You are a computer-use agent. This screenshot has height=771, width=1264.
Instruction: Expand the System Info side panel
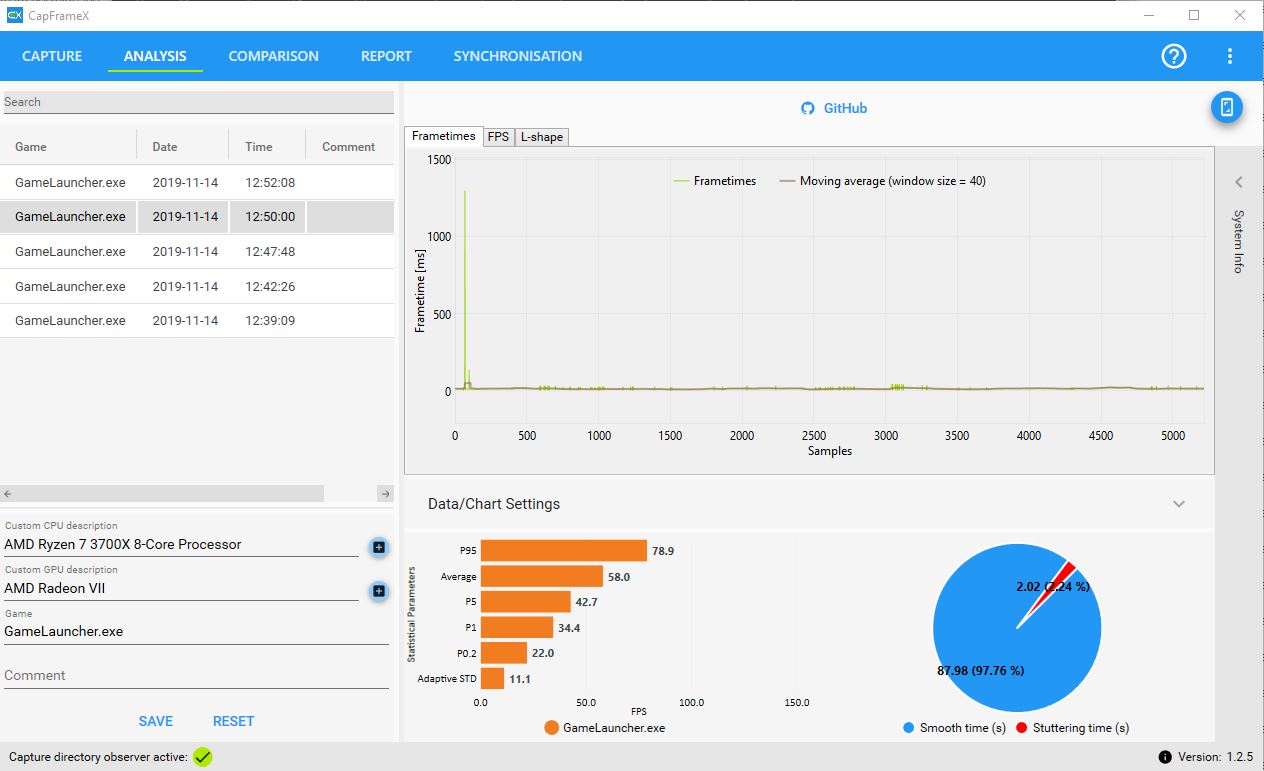pos(1239,182)
